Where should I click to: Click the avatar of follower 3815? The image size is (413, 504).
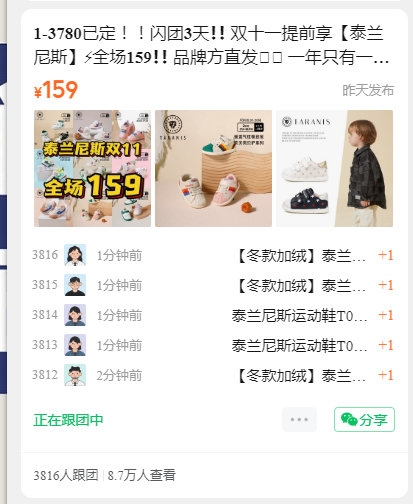click(75, 285)
